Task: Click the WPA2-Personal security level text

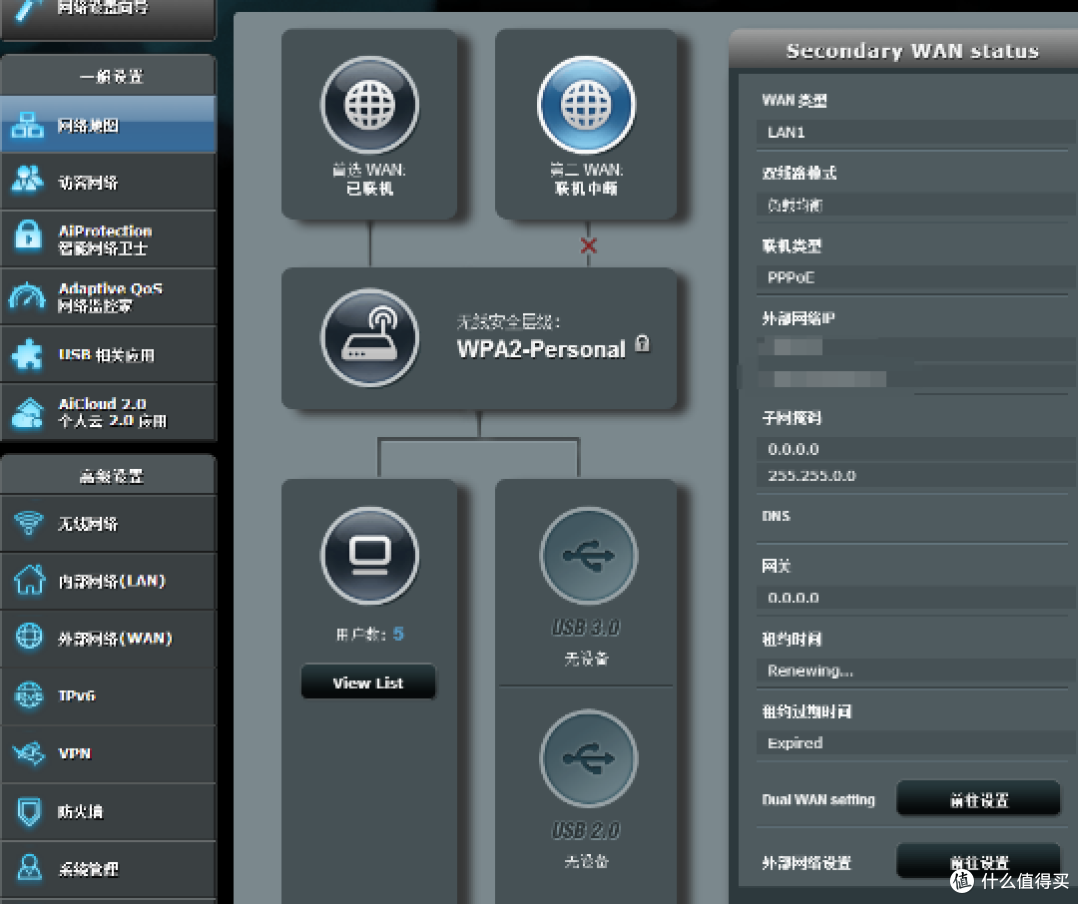Action: click(541, 349)
